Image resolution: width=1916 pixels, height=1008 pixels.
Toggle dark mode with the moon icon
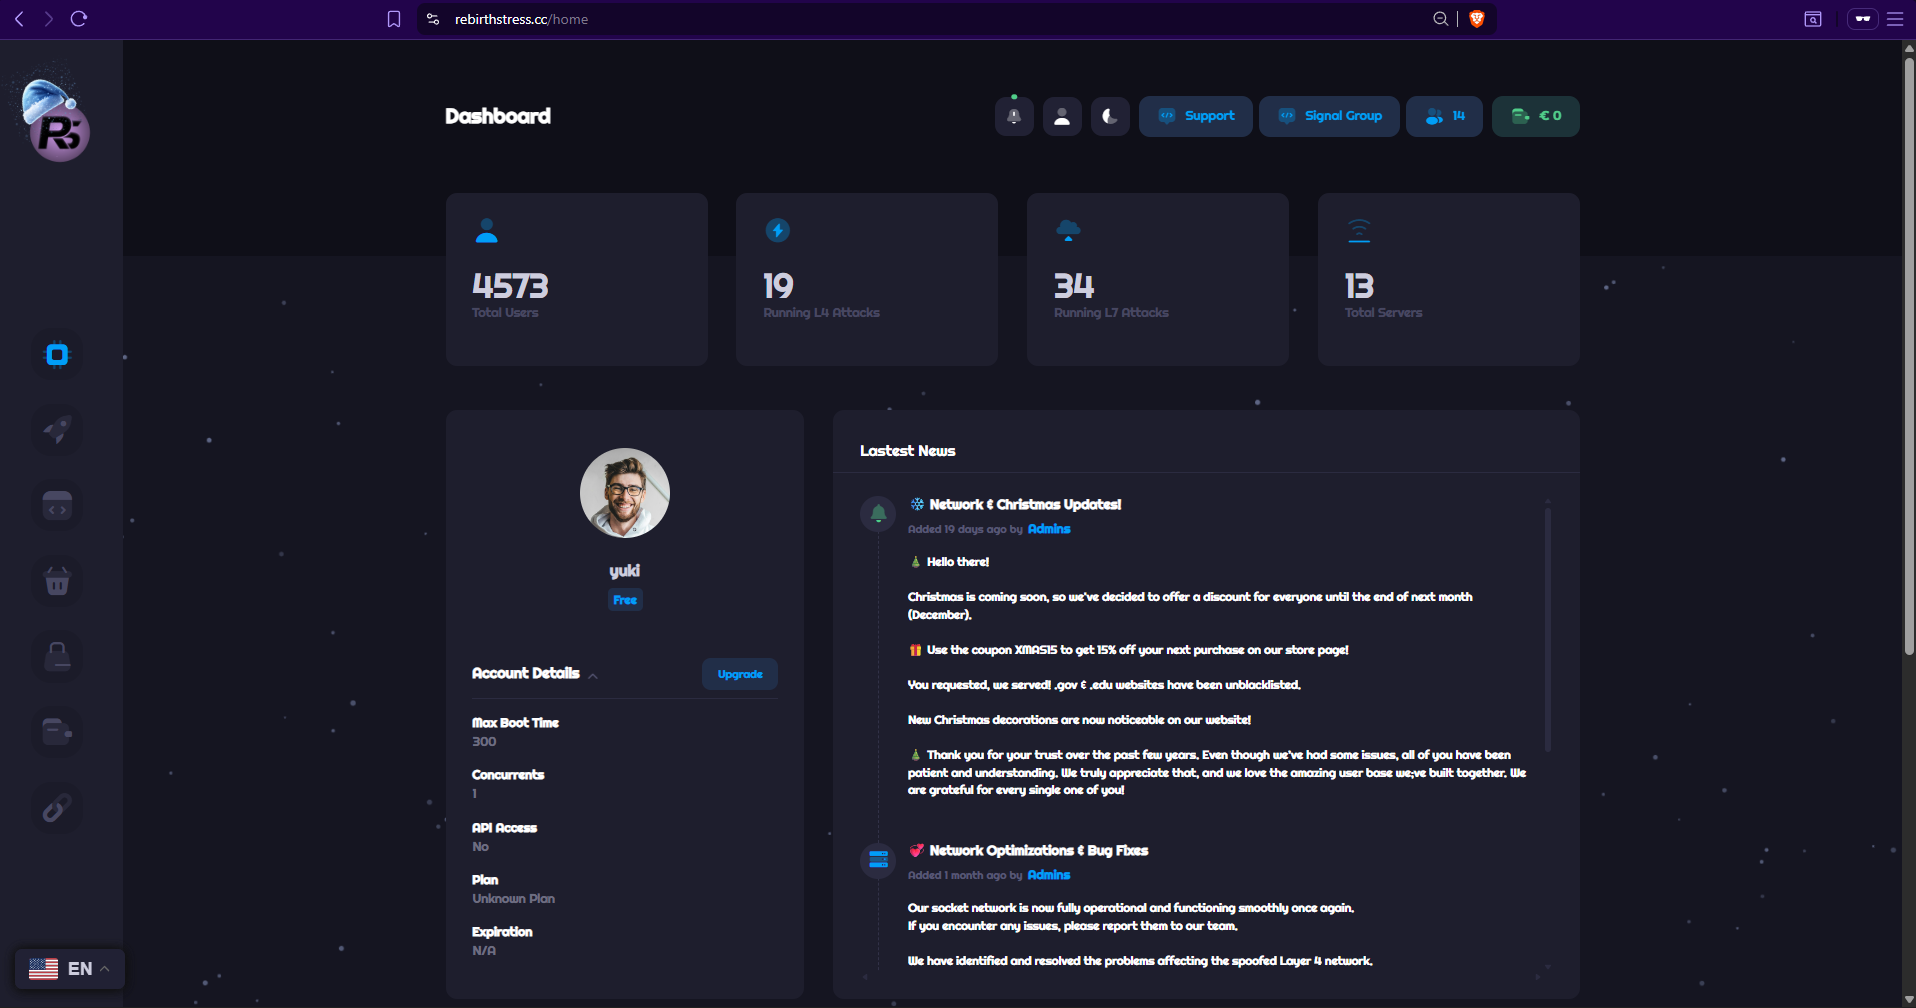point(1110,117)
